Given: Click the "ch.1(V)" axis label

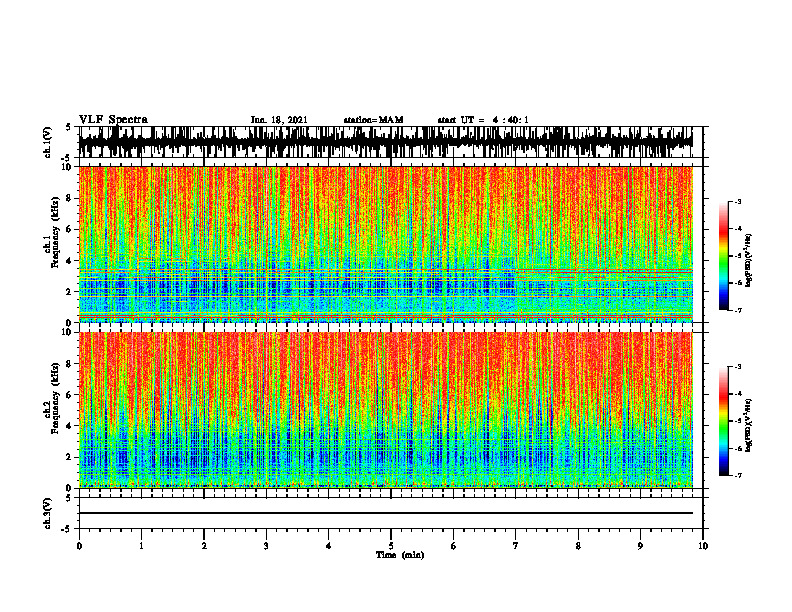Looking at the screenshot, I should [x=48, y=142].
